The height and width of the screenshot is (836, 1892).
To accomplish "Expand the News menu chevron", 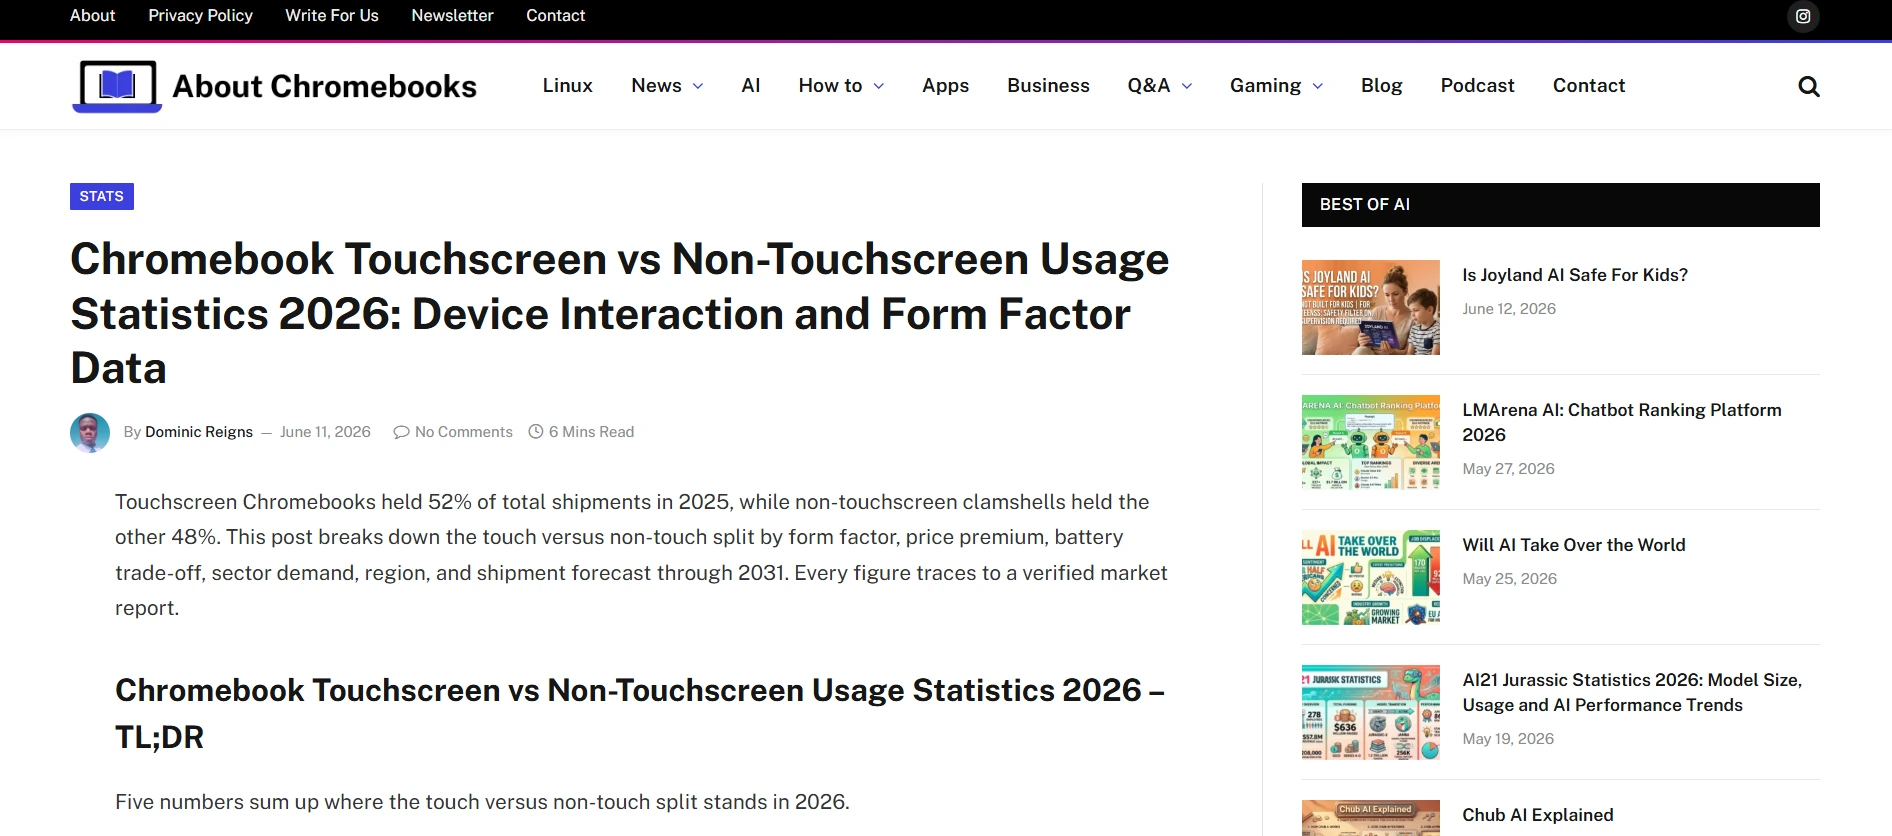I will (x=698, y=86).
